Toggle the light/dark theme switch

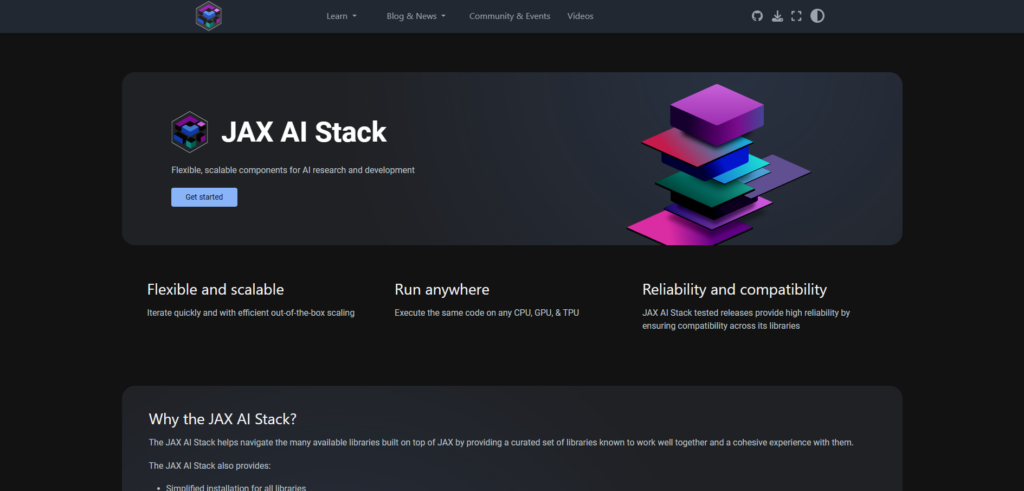pos(817,16)
